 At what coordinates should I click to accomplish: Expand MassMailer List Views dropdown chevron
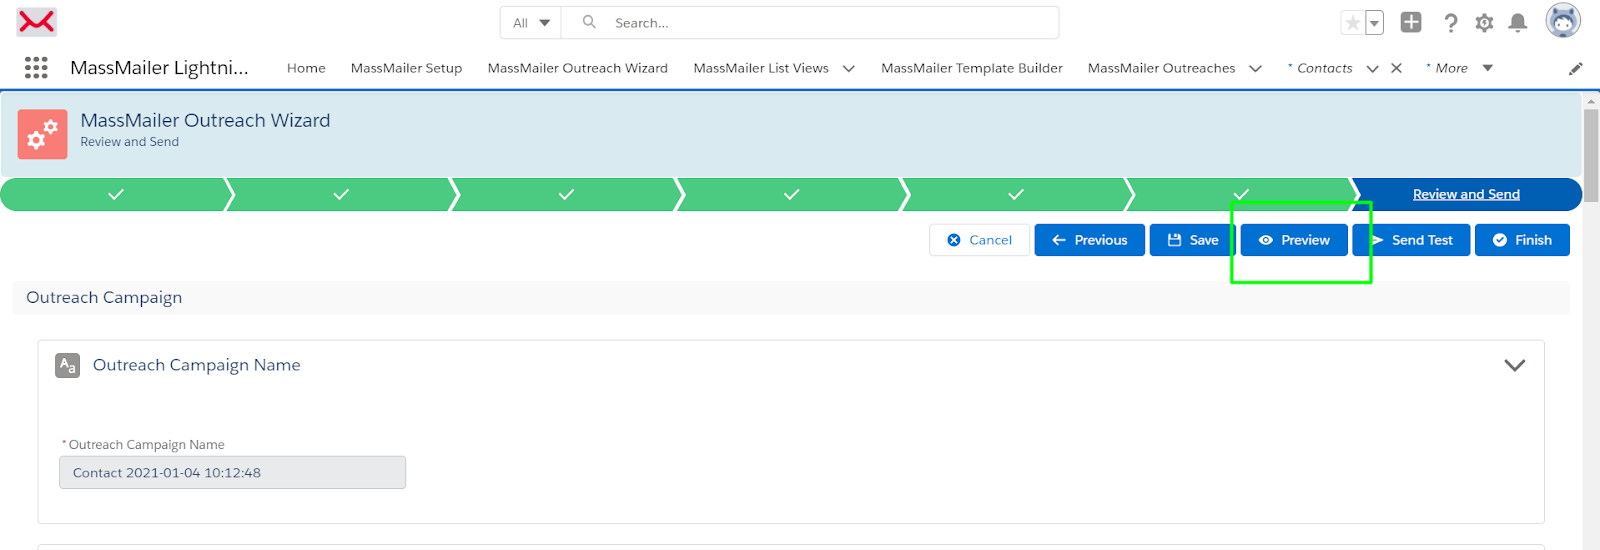click(849, 68)
